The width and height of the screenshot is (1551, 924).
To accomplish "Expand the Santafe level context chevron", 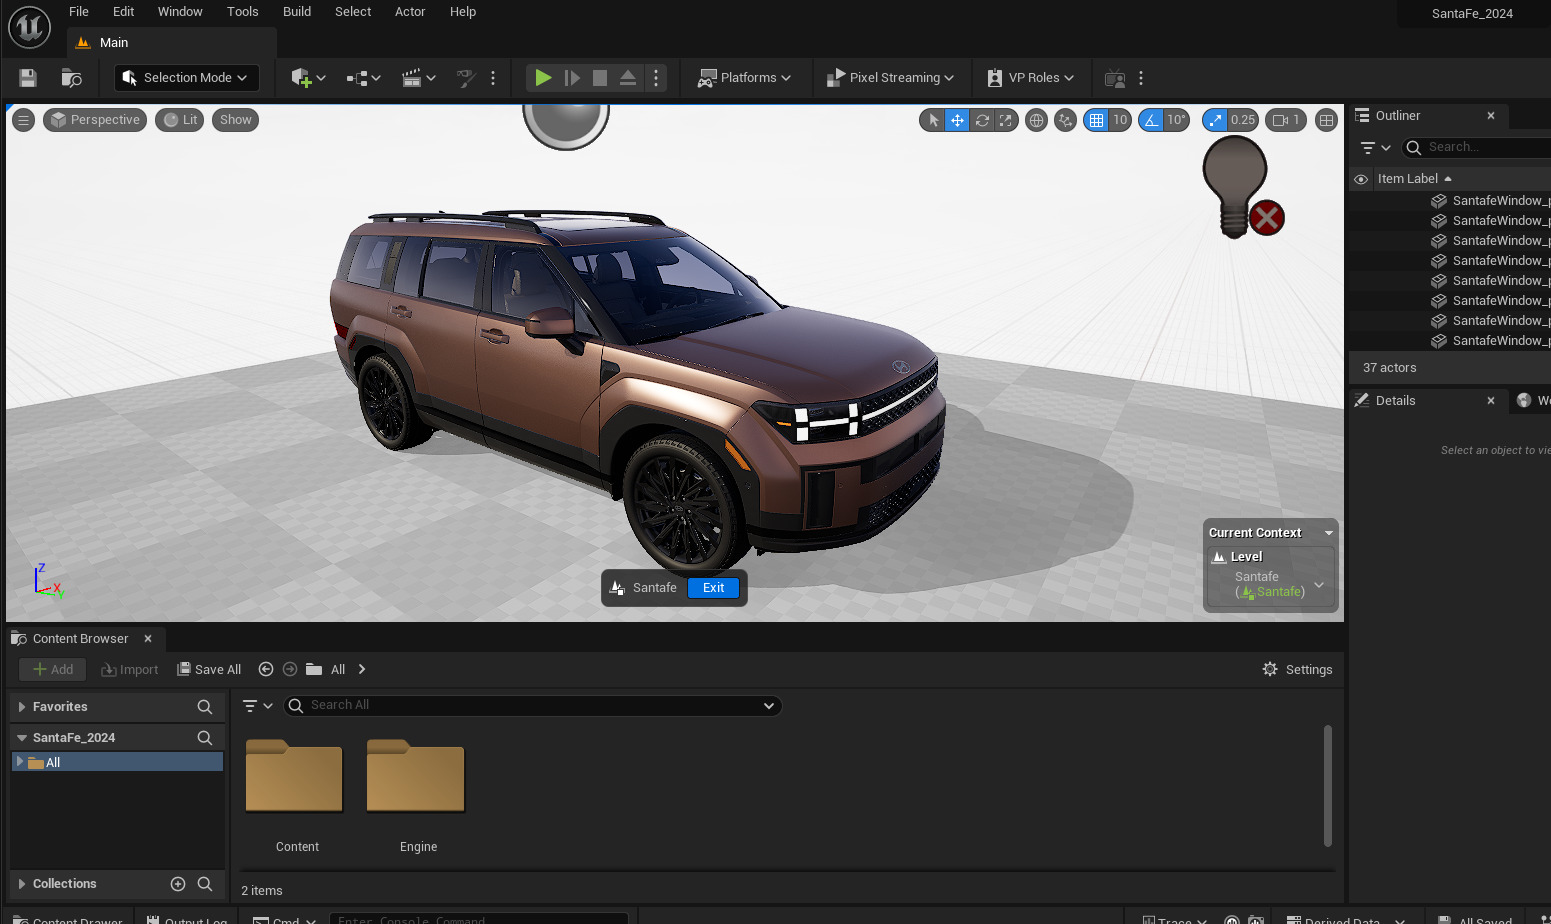I will pos(1319,585).
